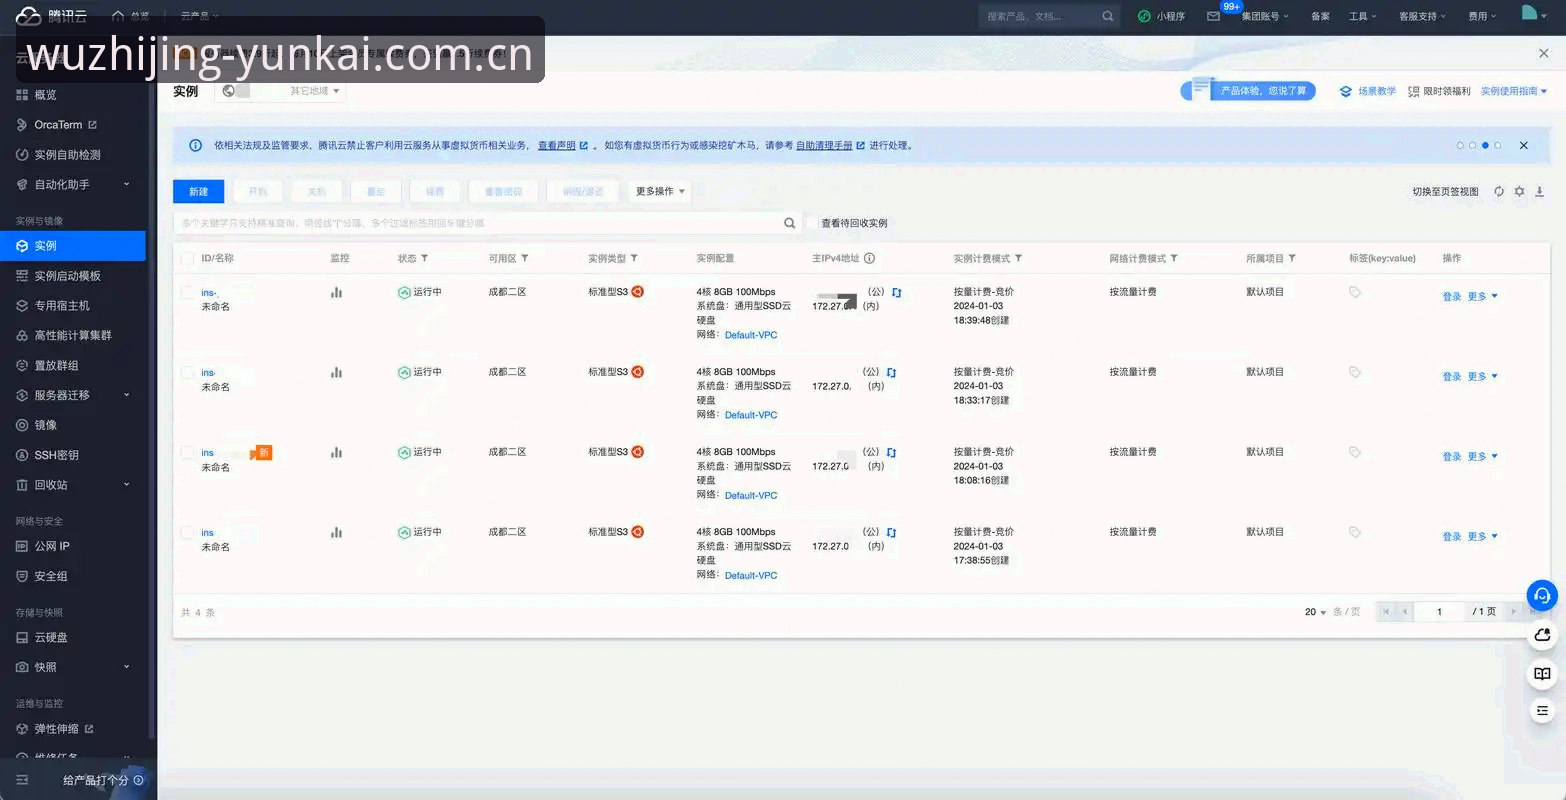Select checkbox for instance created 18:39:48
Screen dimensions: 1566x800
pyautogui.click(x=187, y=292)
